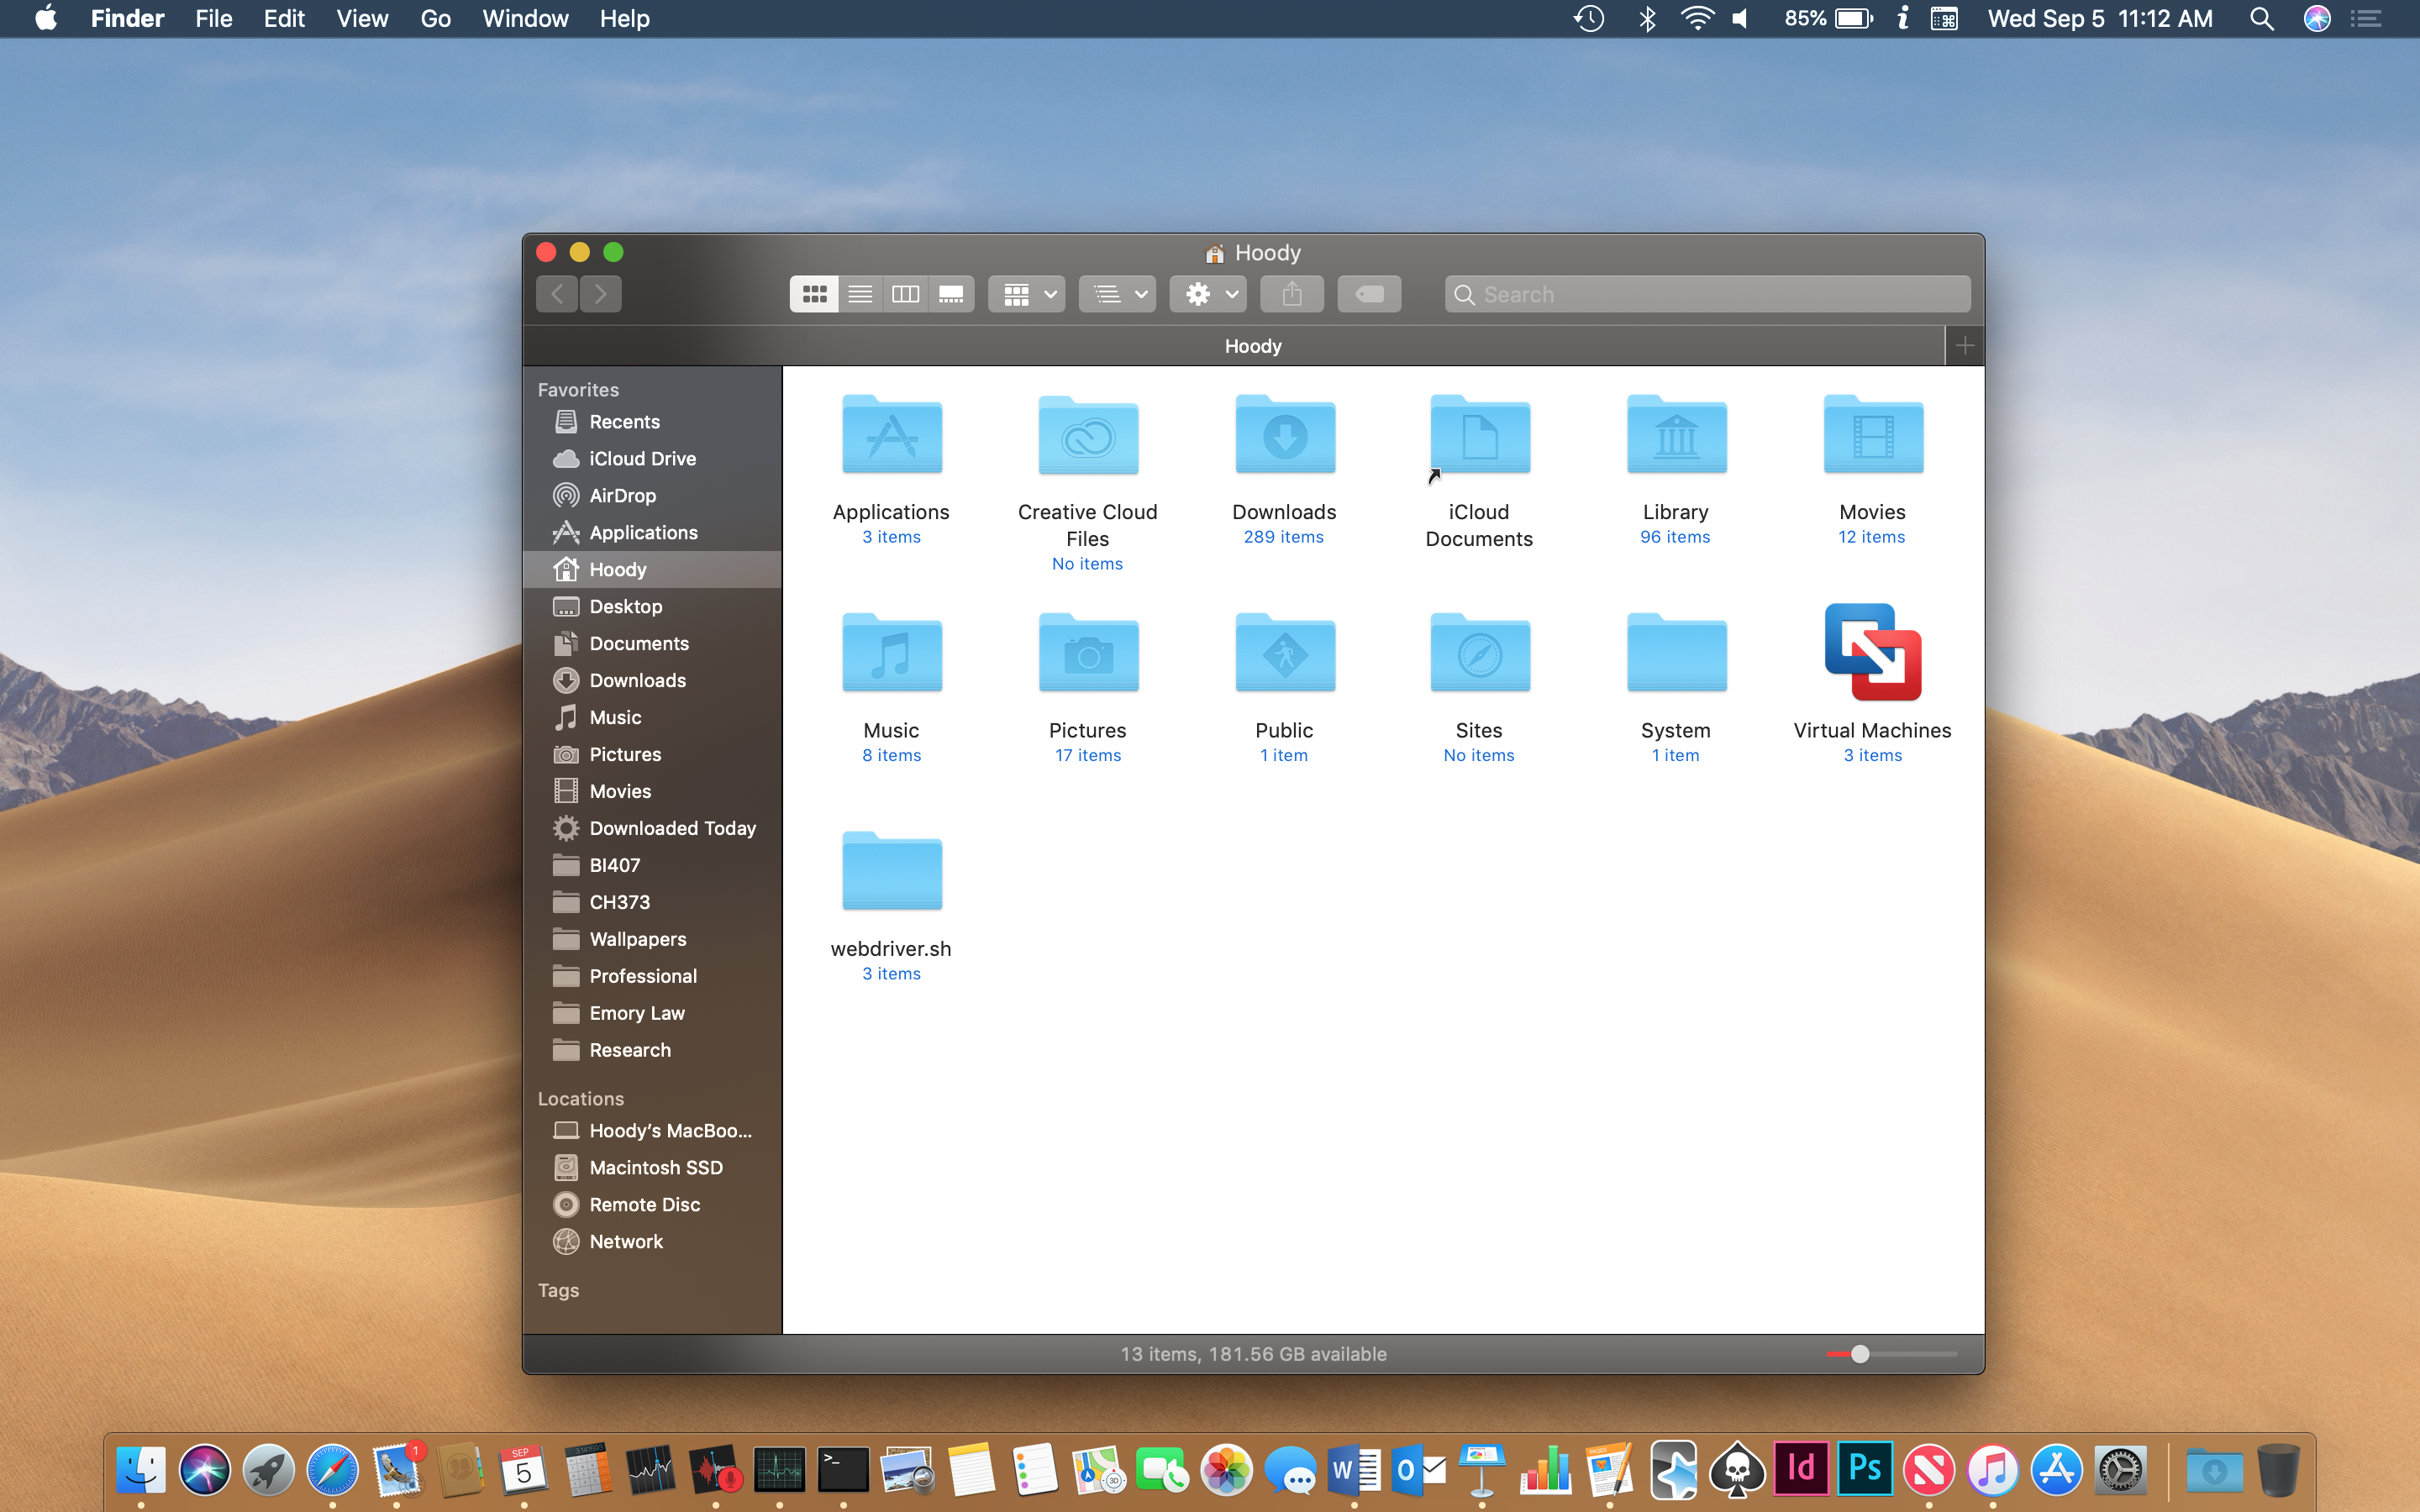Open Microsoft Word from the Dock
This screenshot has height=1512, width=2420.
coord(1354,1470)
